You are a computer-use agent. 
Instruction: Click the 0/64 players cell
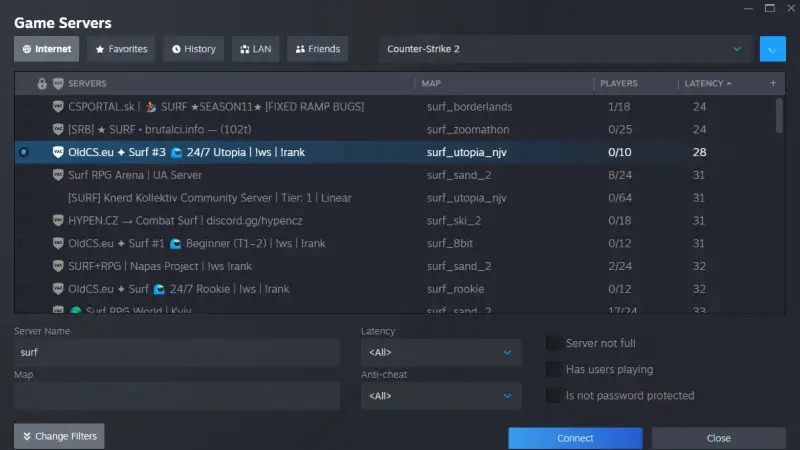(x=620, y=198)
